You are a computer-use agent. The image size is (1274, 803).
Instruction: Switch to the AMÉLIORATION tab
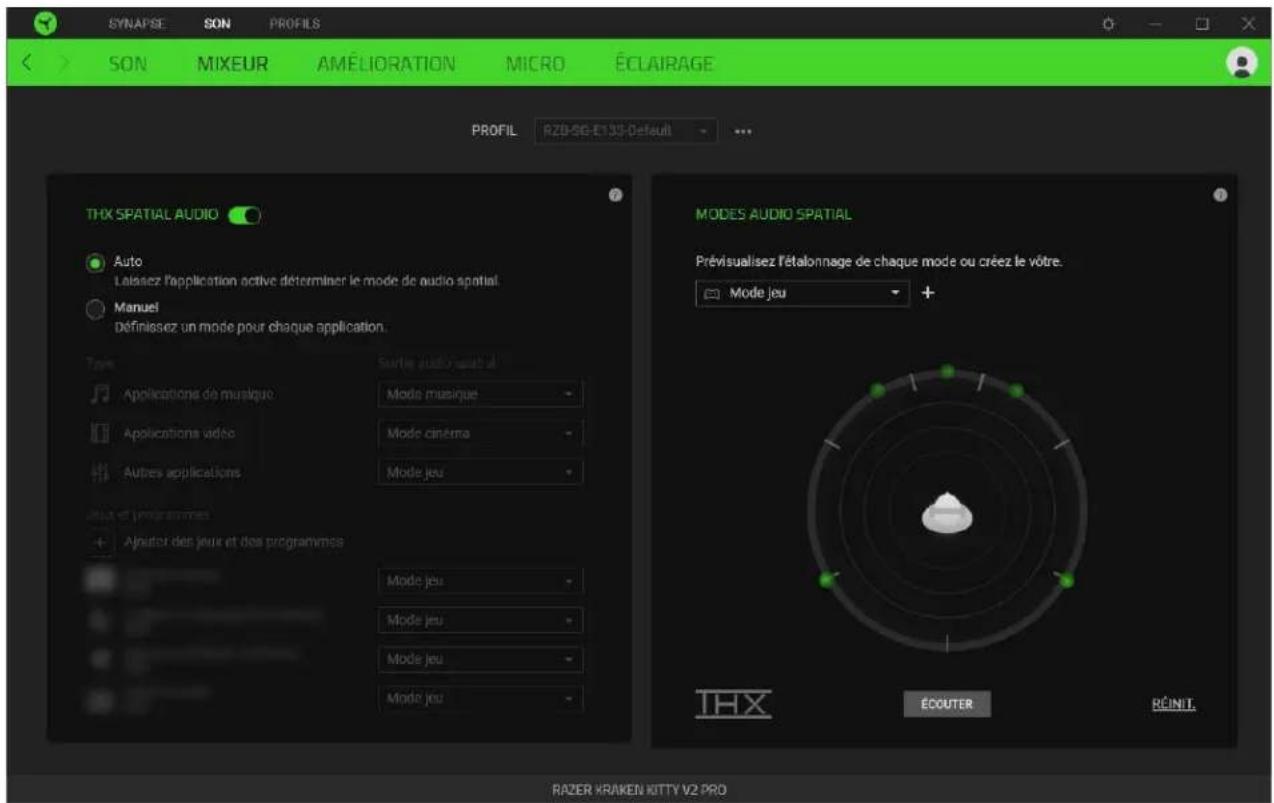coord(387,64)
